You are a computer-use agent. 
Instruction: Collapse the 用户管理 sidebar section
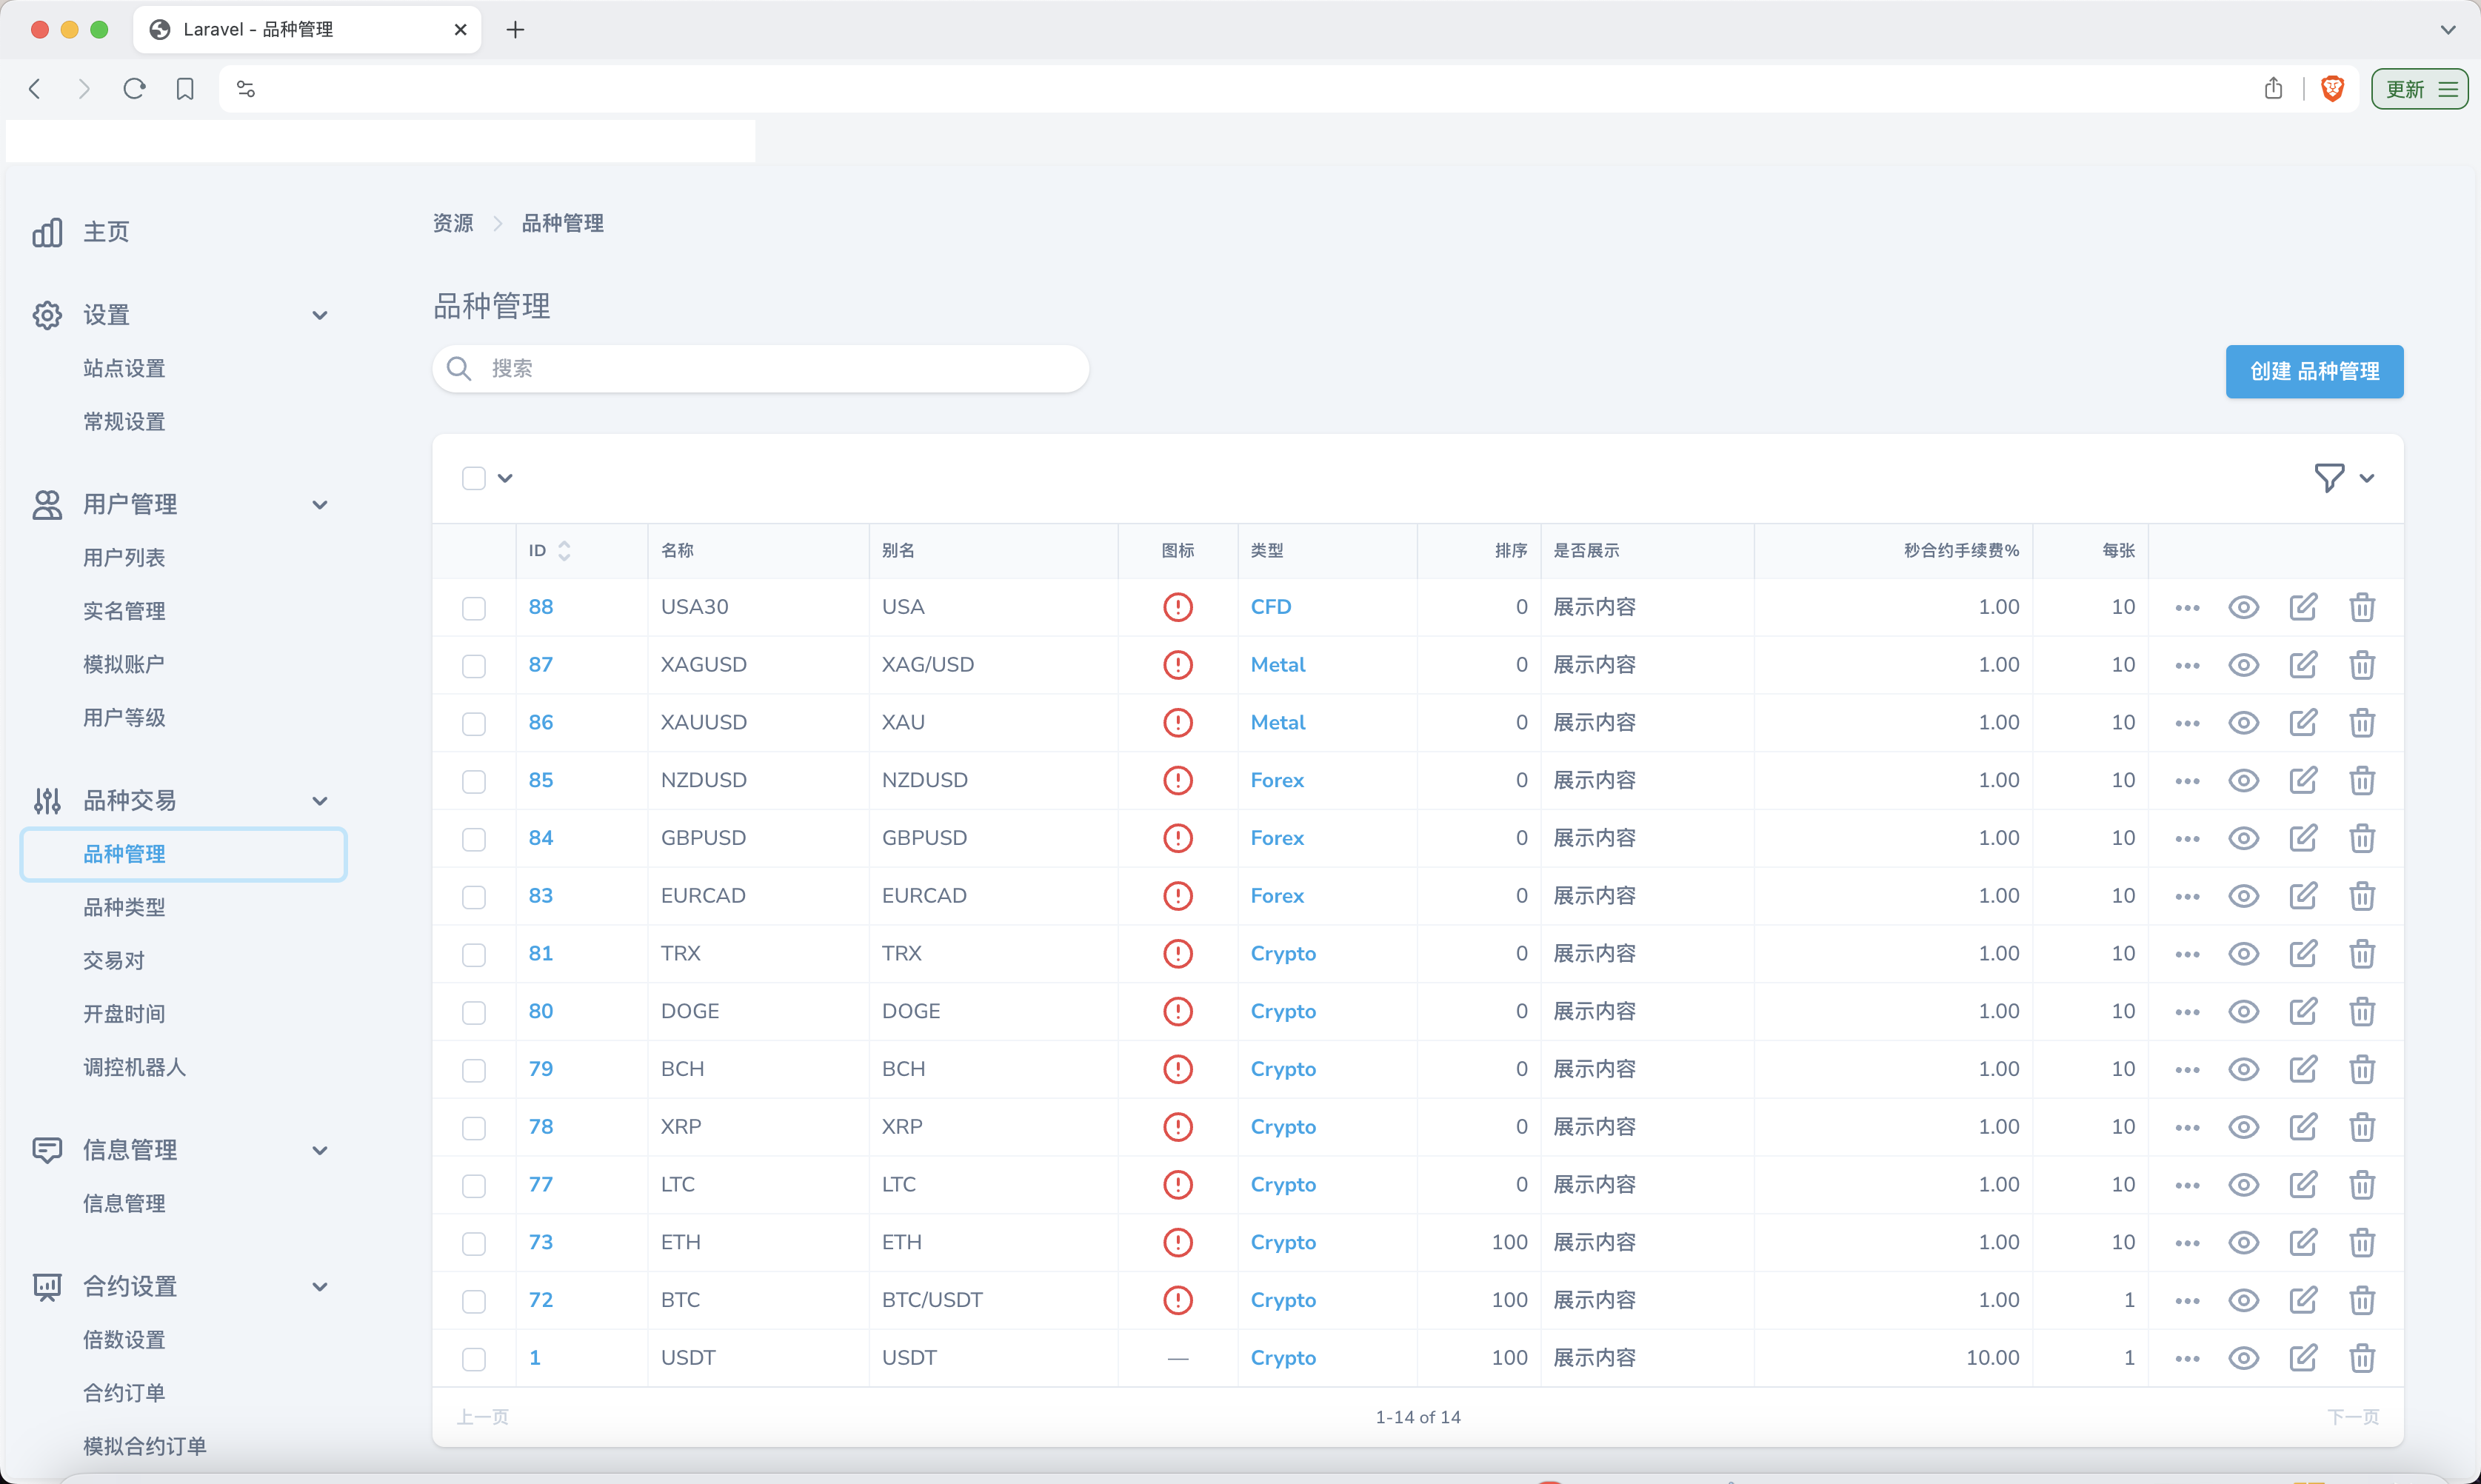[320, 505]
